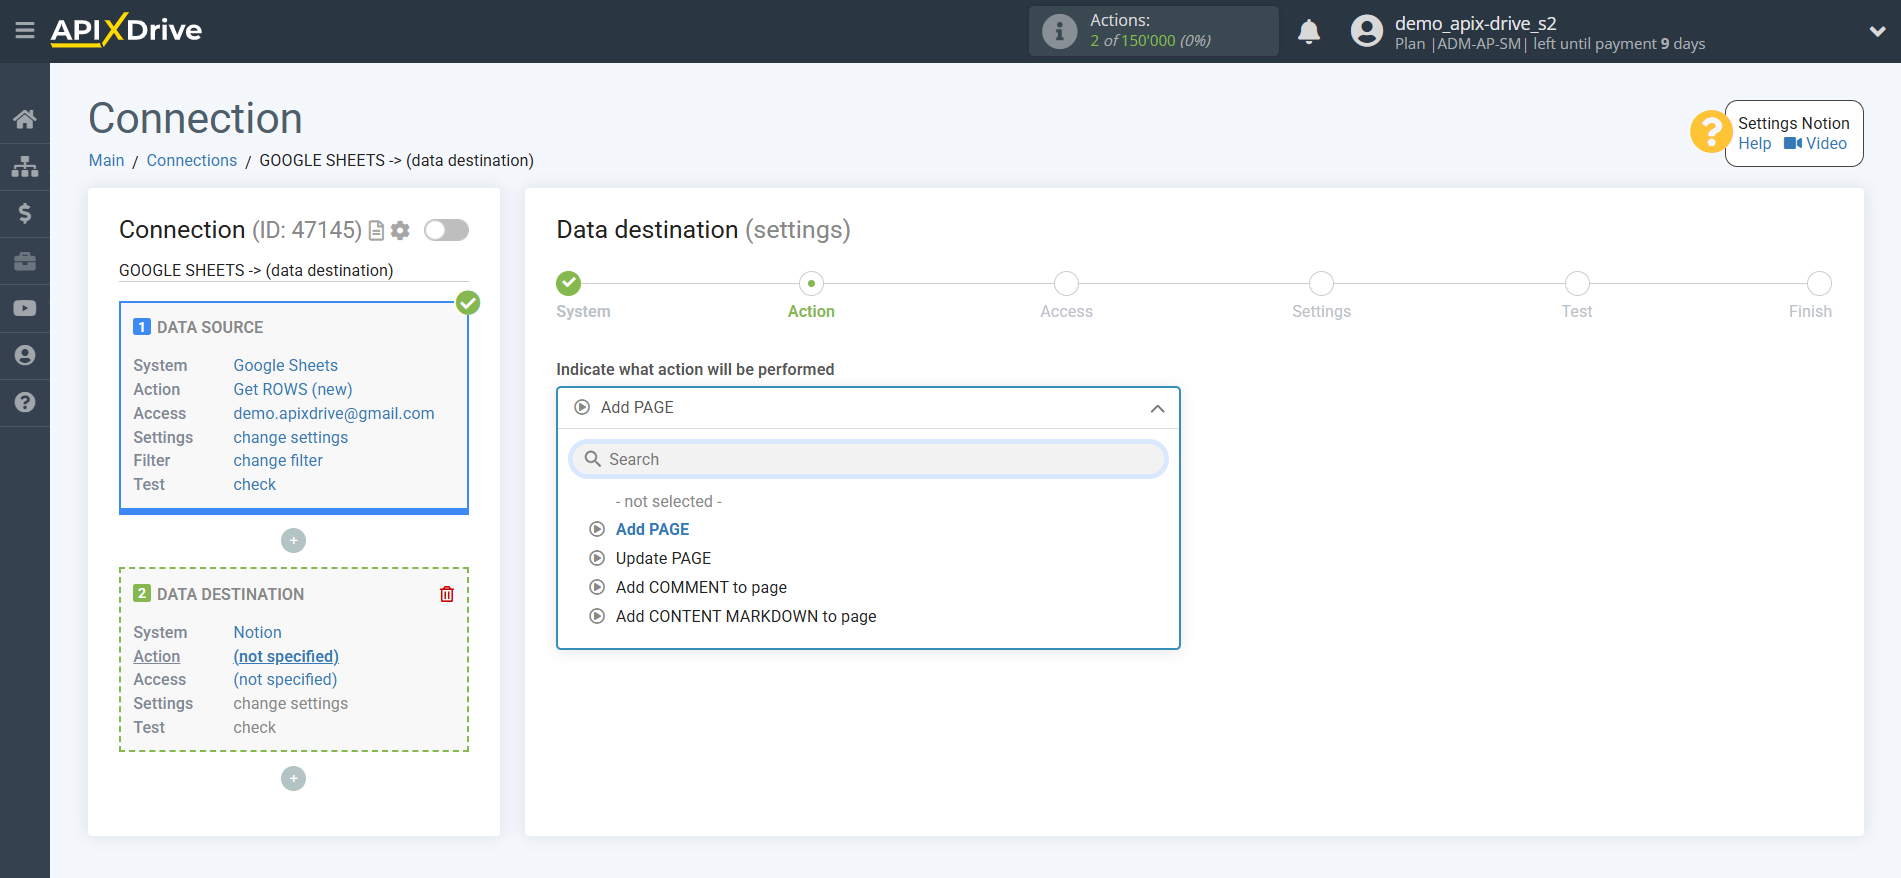Open the connections sitemap sidebar icon

coord(25,166)
